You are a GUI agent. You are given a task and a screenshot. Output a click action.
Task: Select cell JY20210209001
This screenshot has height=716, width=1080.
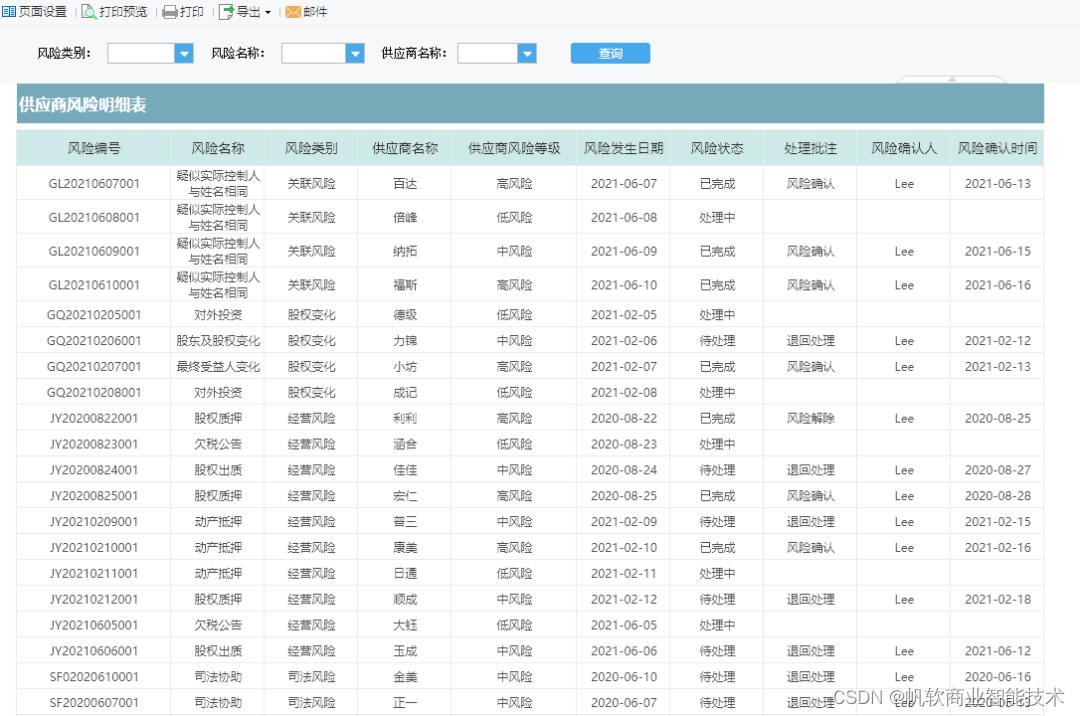tap(94, 522)
